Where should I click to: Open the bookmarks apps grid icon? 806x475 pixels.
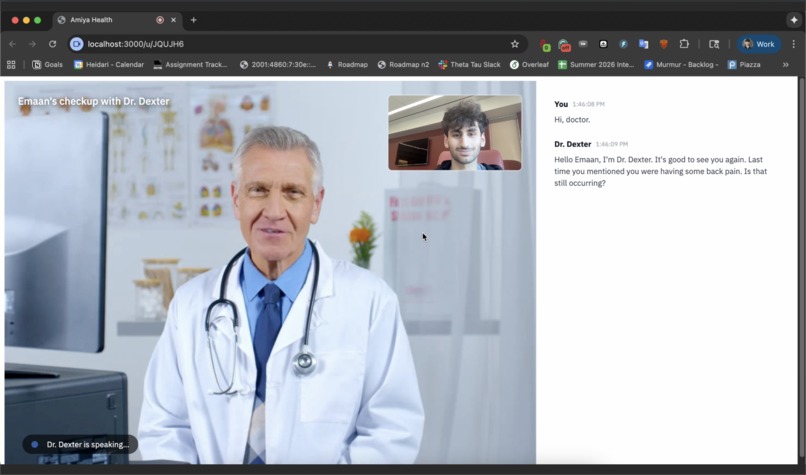click(x=11, y=65)
